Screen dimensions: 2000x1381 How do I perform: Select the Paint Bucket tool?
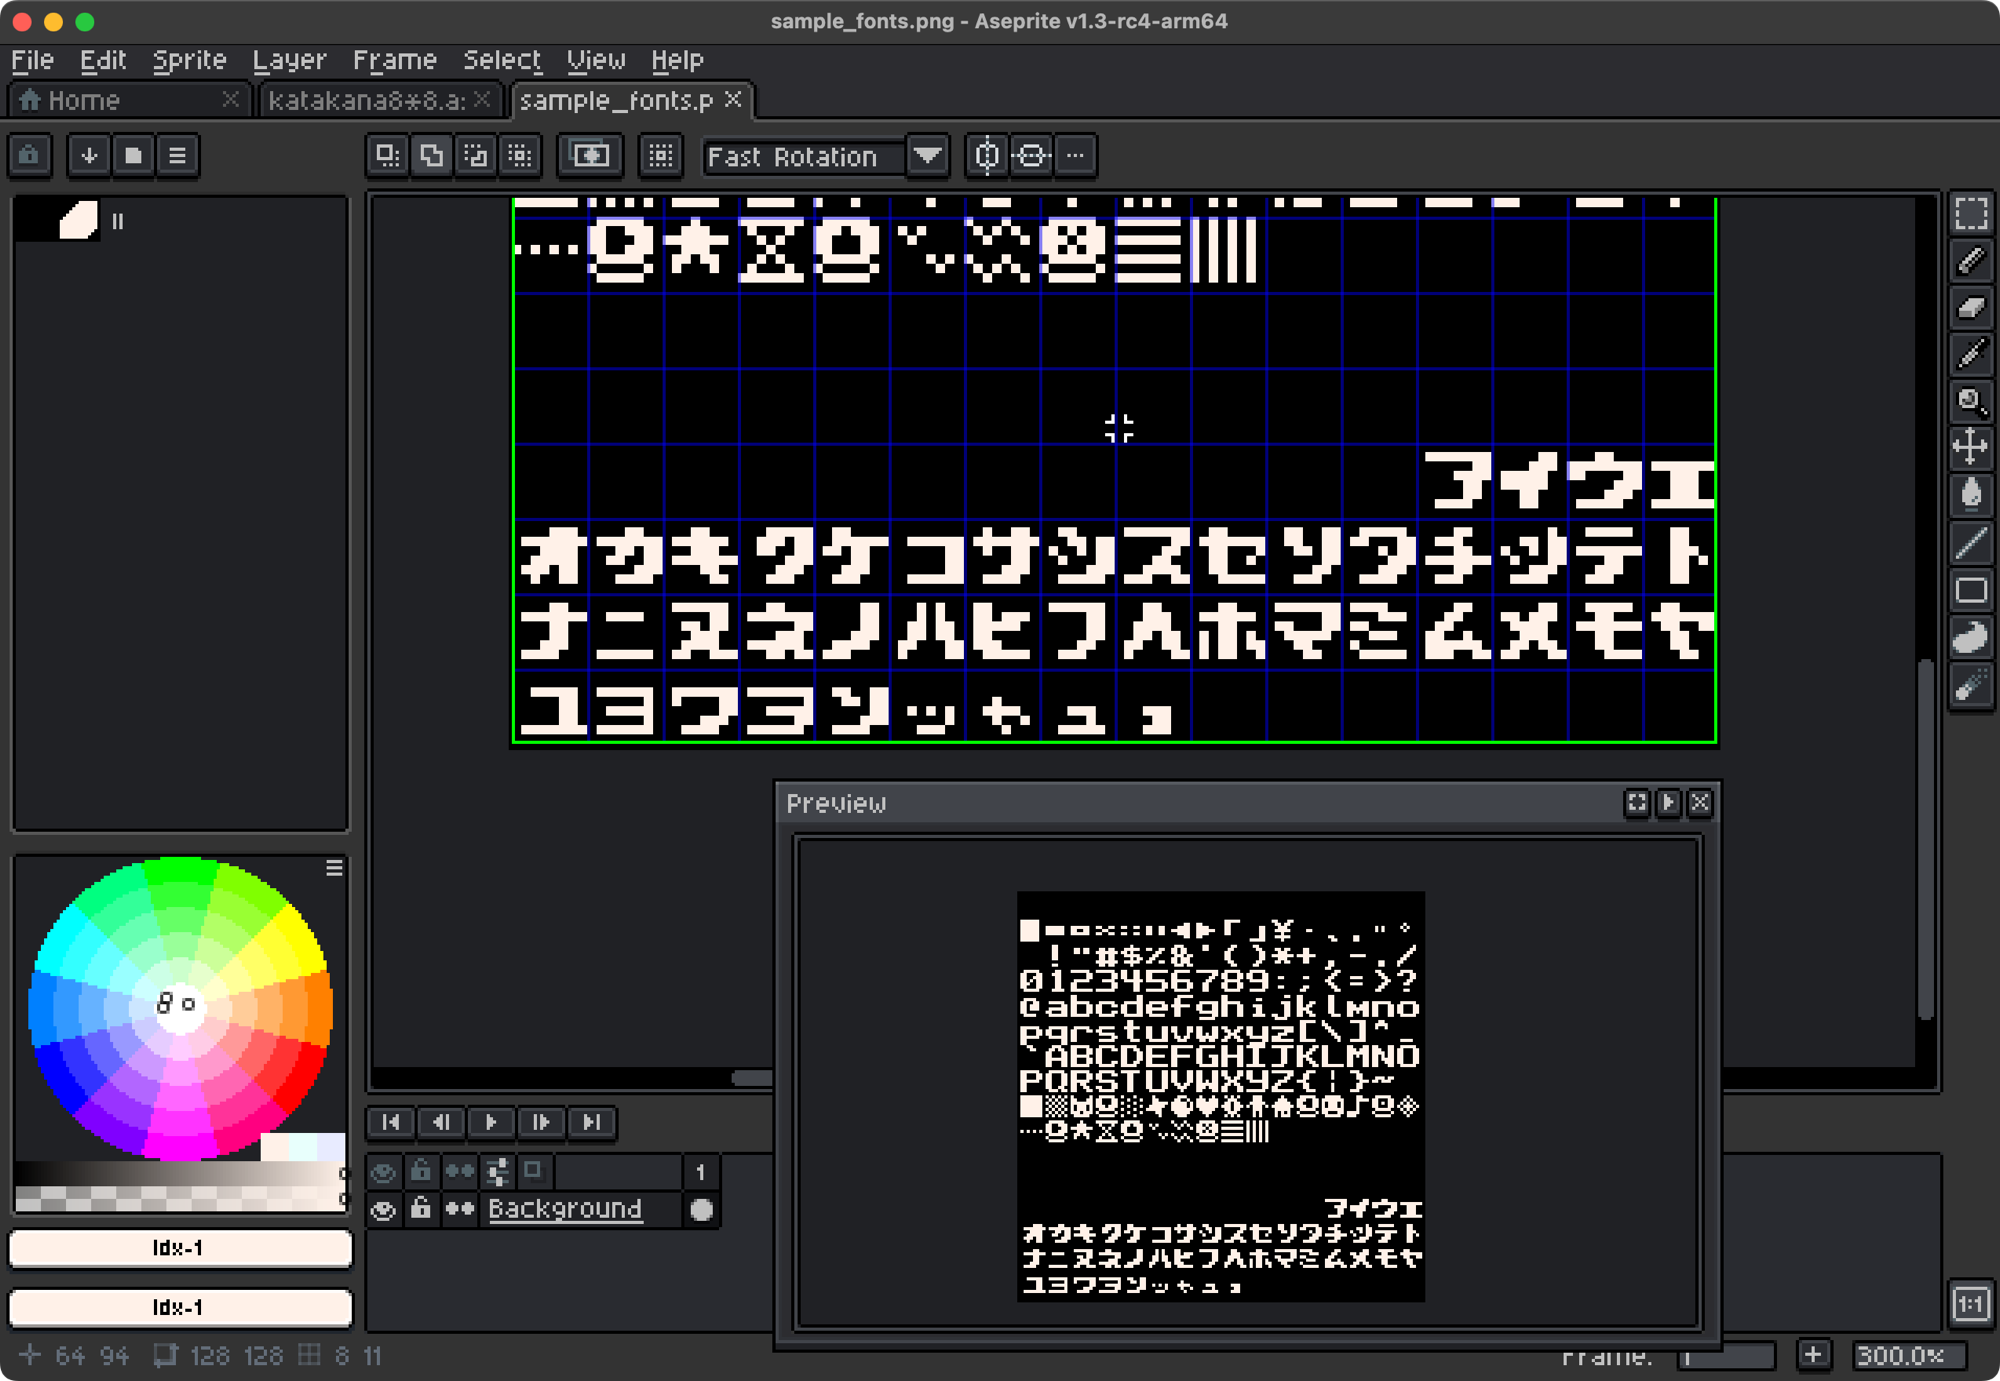(x=1970, y=495)
